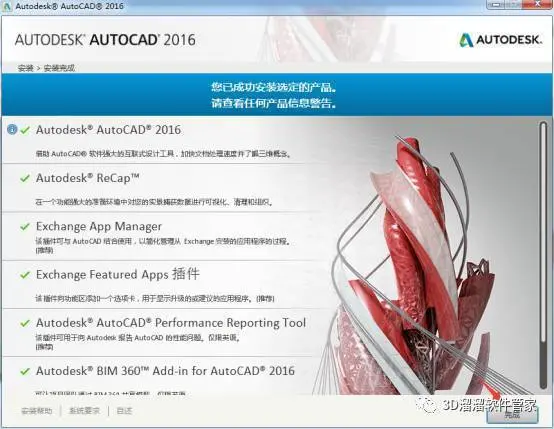Click the product list vertical scrollbar
Image resolution: width=554 pixels, height=429 pixels.
pos(543,254)
